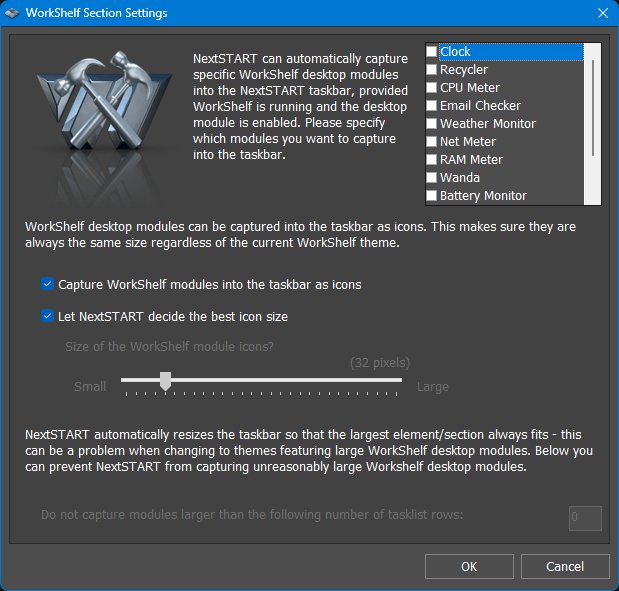This screenshot has height=591, width=619.
Task: Select the Battery Monitor list entry
Action: point(483,195)
